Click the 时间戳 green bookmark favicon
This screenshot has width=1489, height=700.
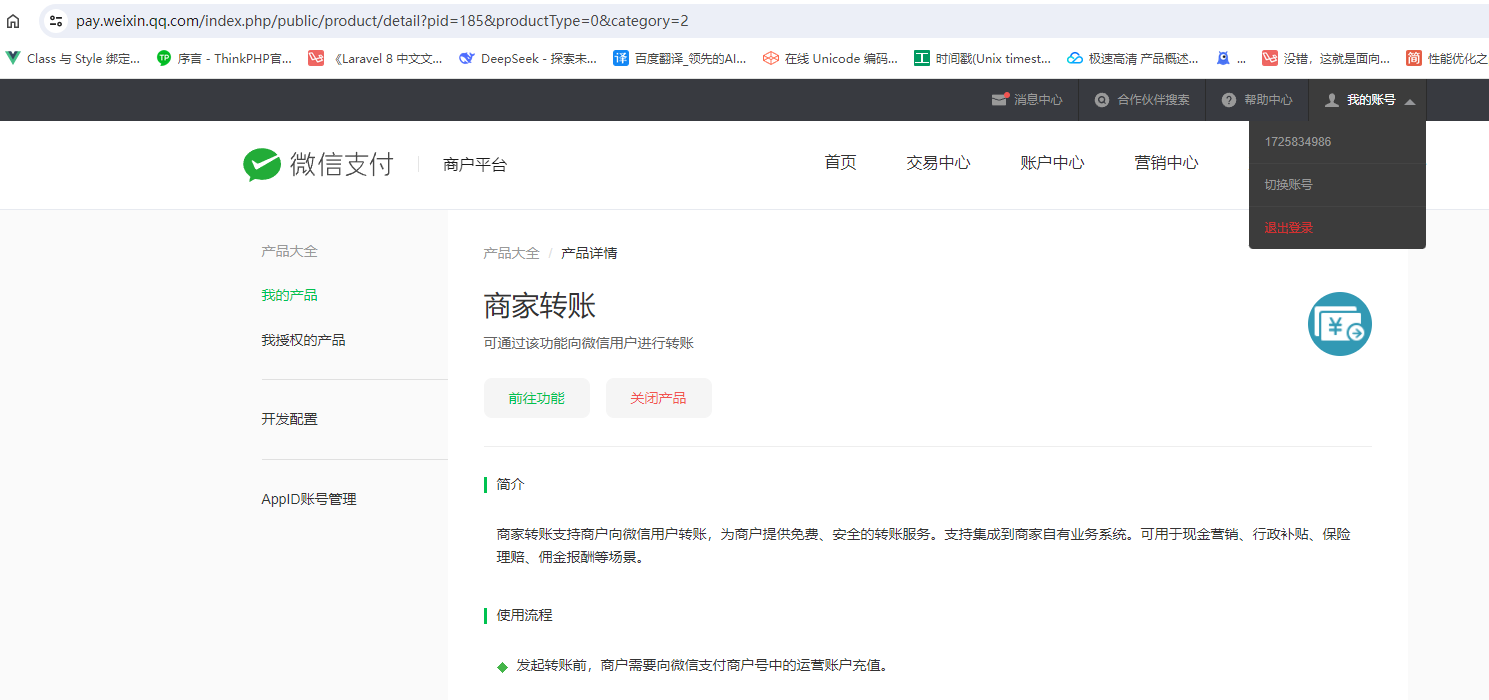coord(922,58)
